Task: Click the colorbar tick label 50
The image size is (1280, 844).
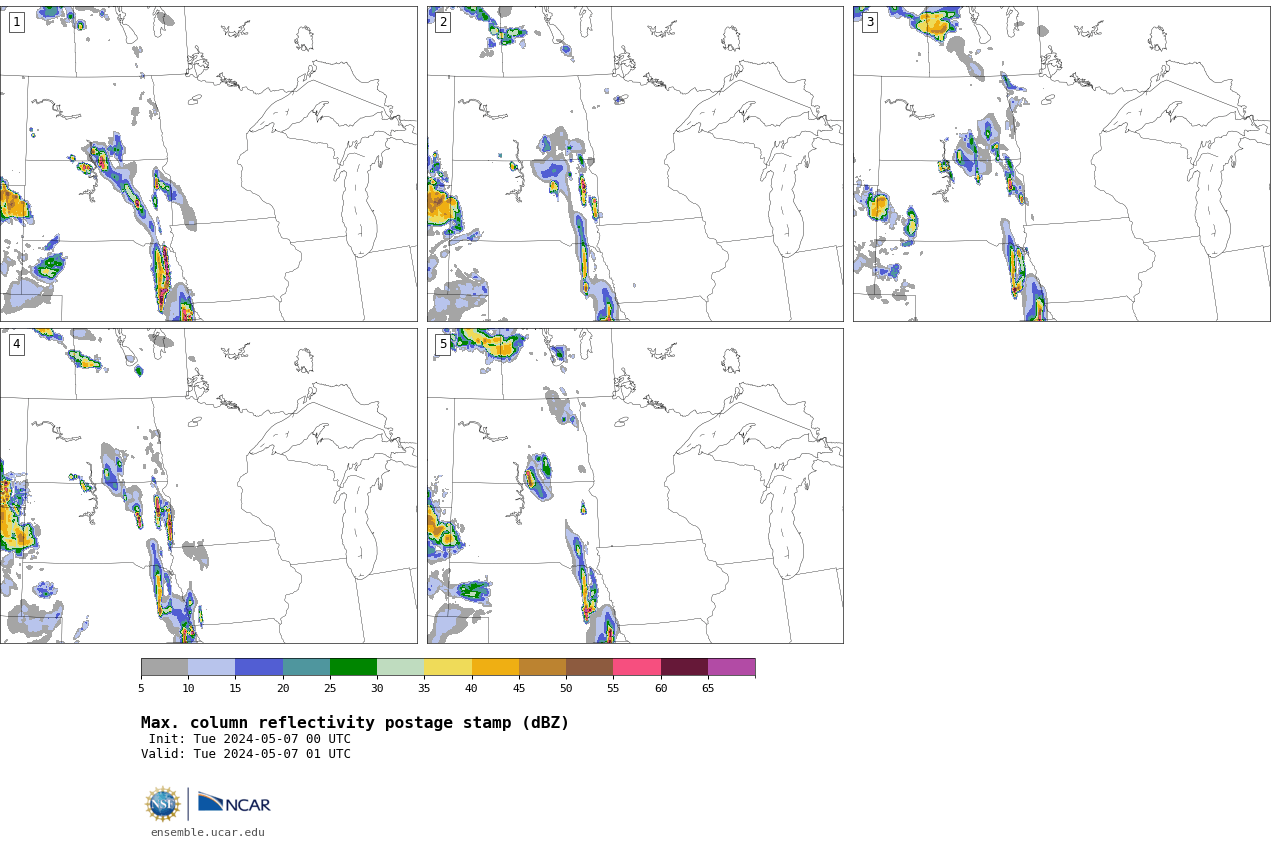Action: click(x=566, y=688)
